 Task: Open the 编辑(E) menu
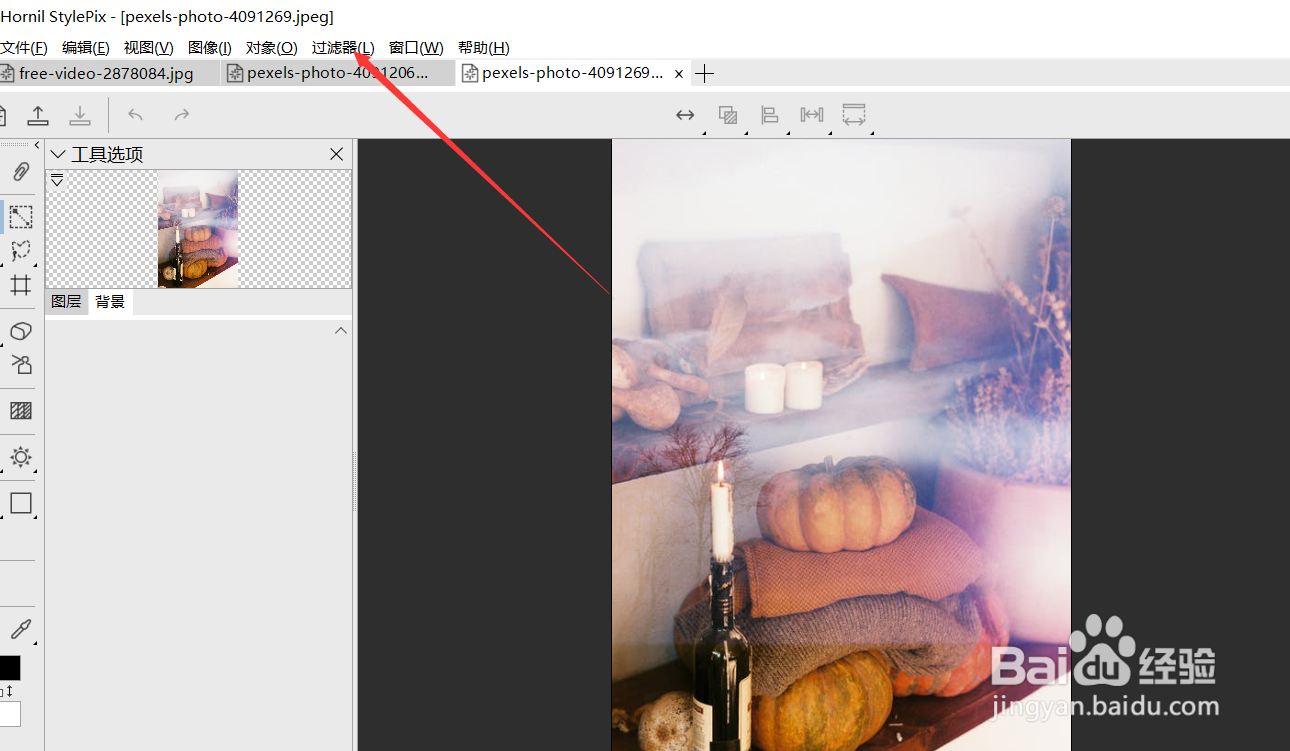click(x=85, y=48)
